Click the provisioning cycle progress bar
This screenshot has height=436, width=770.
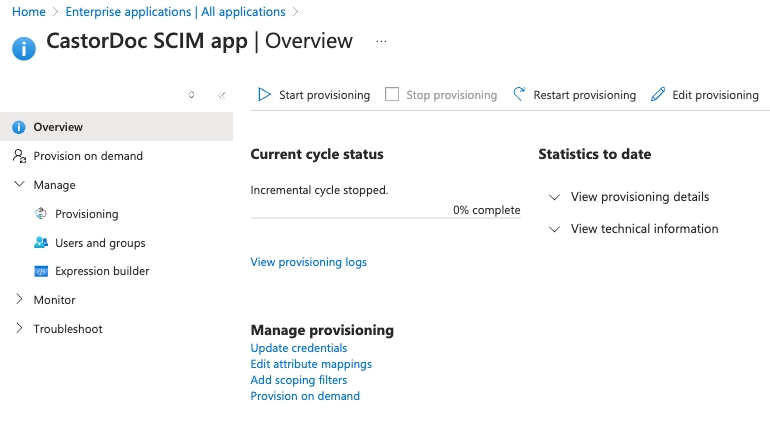[385, 217]
